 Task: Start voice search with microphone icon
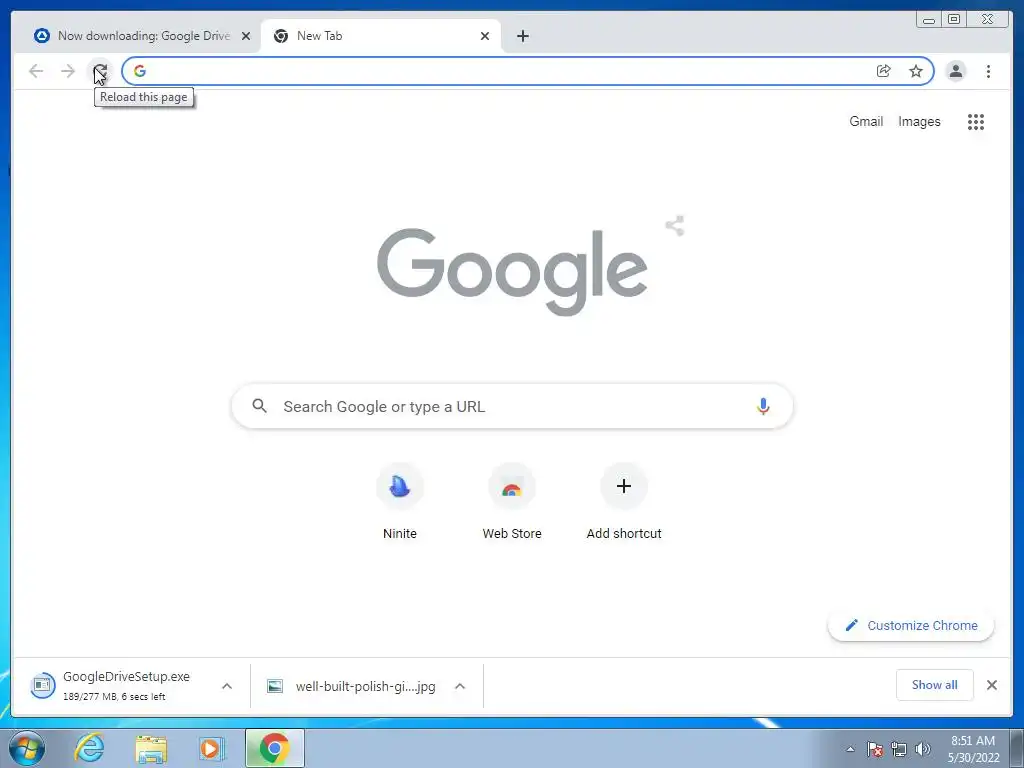[x=763, y=406]
